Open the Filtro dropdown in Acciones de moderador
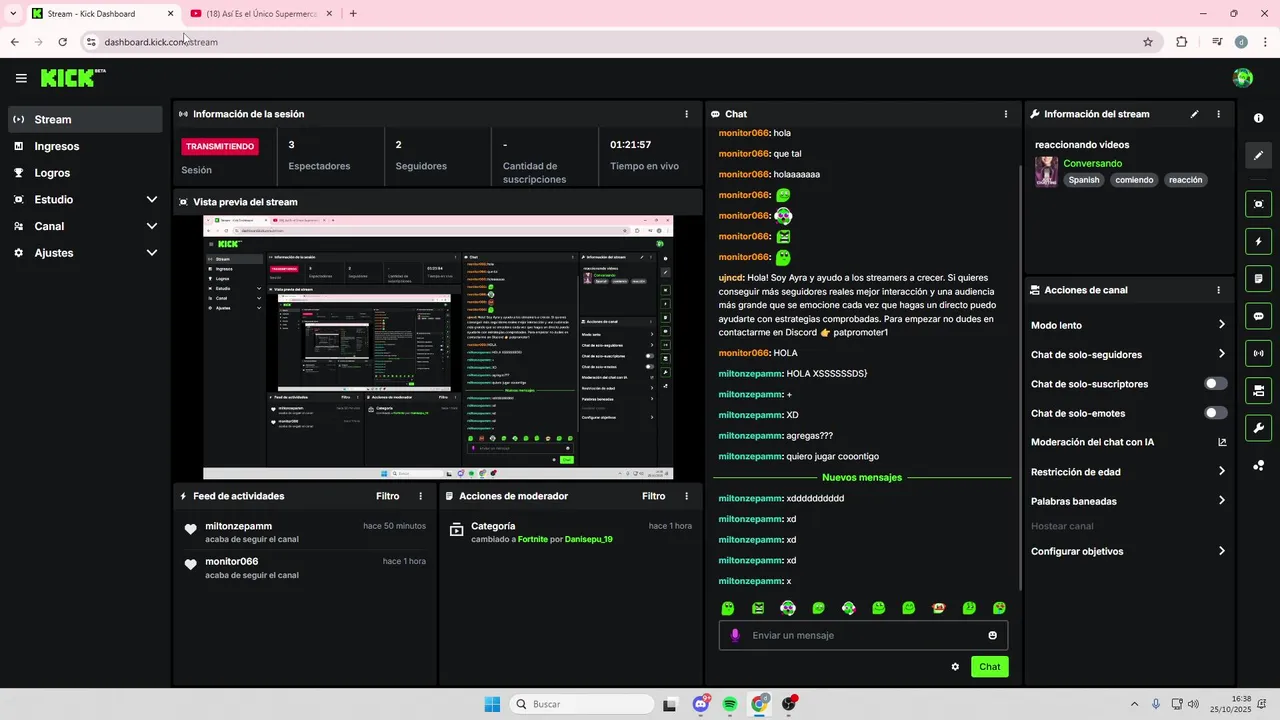The width and height of the screenshot is (1280, 720). [653, 496]
